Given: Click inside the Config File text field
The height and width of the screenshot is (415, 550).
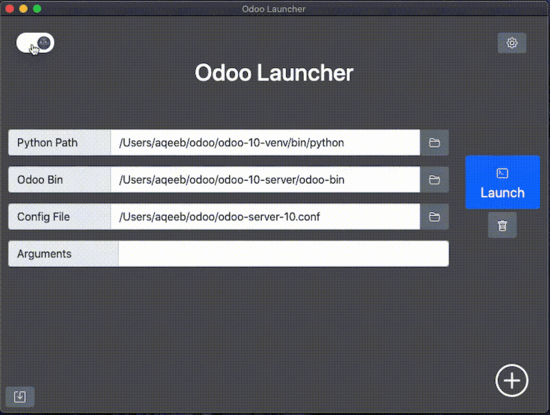Looking at the screenshot, I should coord(265,217).
